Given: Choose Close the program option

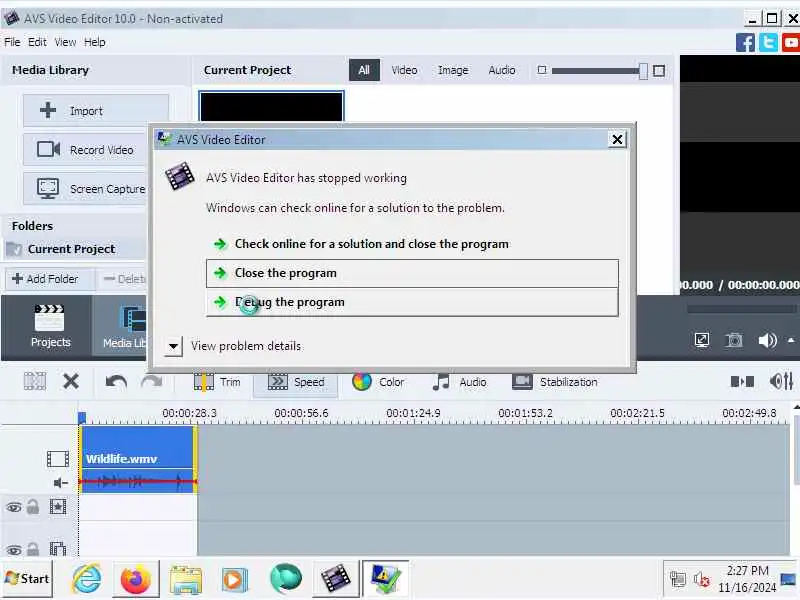Looking at the screenshot, I should [x=412, y=273].
